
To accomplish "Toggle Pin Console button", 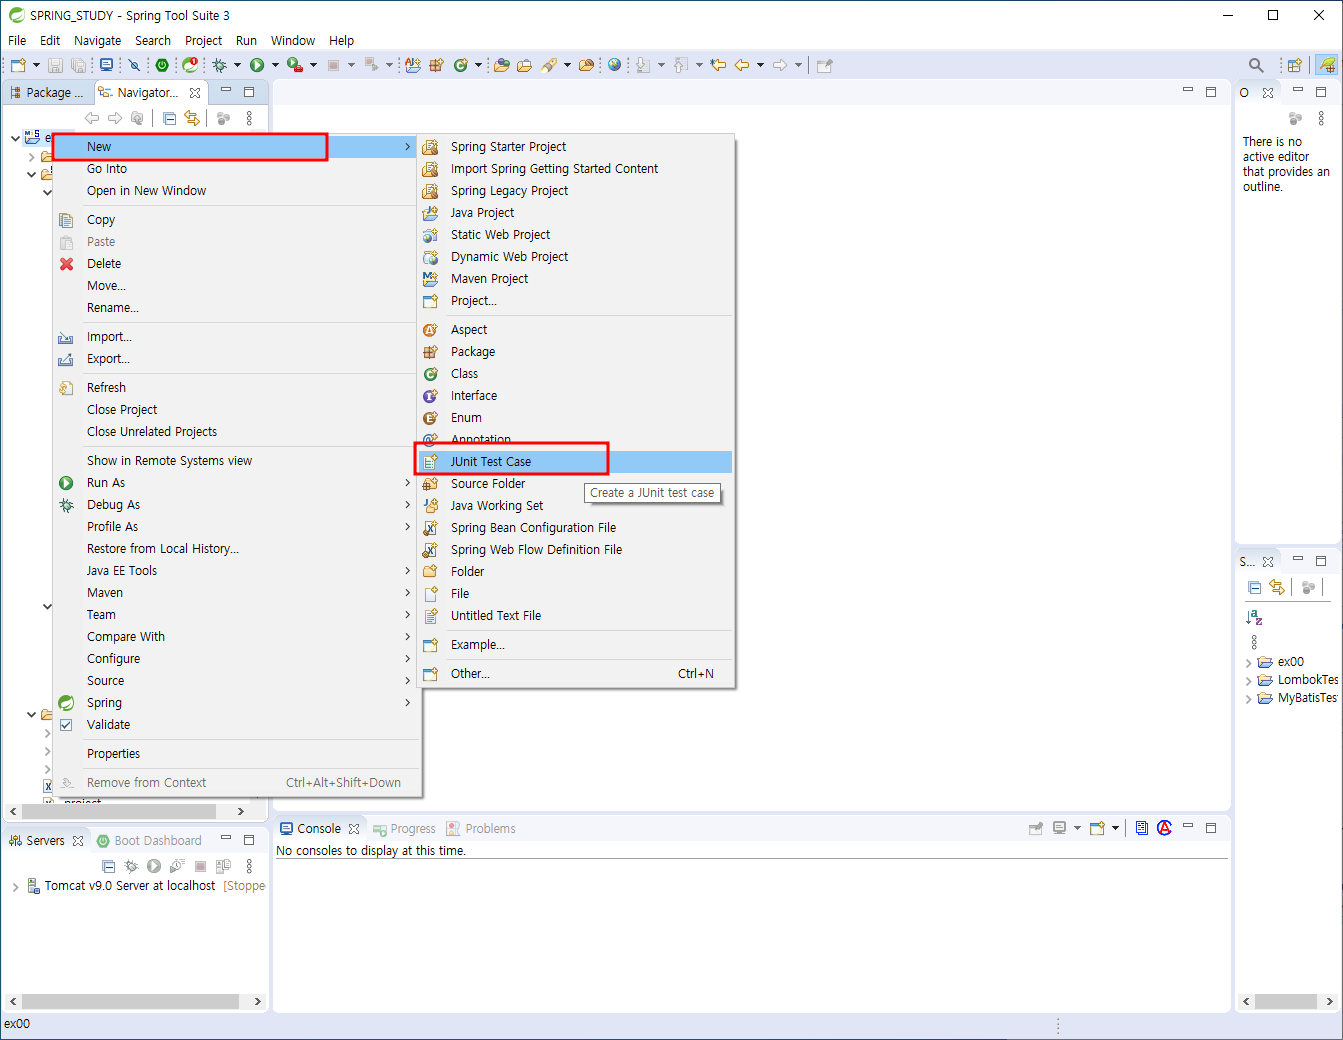I will tap(1036, 828).
